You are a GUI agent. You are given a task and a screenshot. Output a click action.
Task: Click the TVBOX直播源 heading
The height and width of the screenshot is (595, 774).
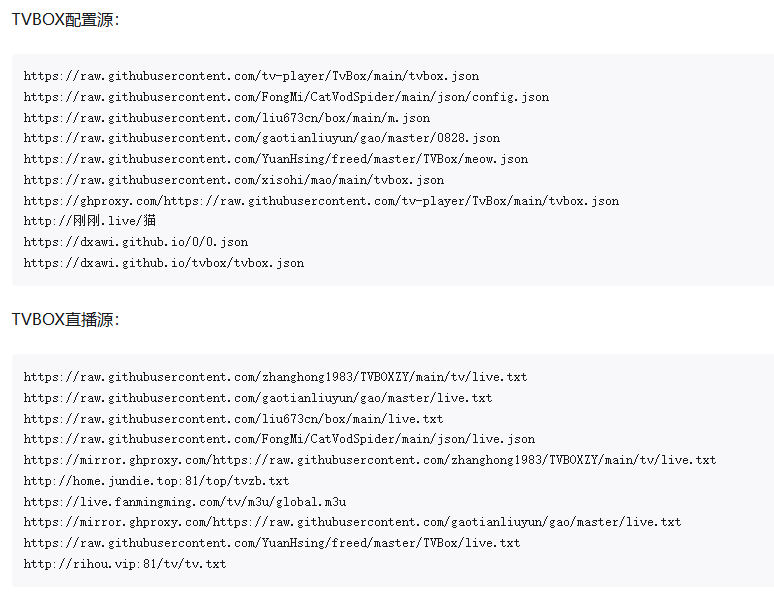coord(65,320)
